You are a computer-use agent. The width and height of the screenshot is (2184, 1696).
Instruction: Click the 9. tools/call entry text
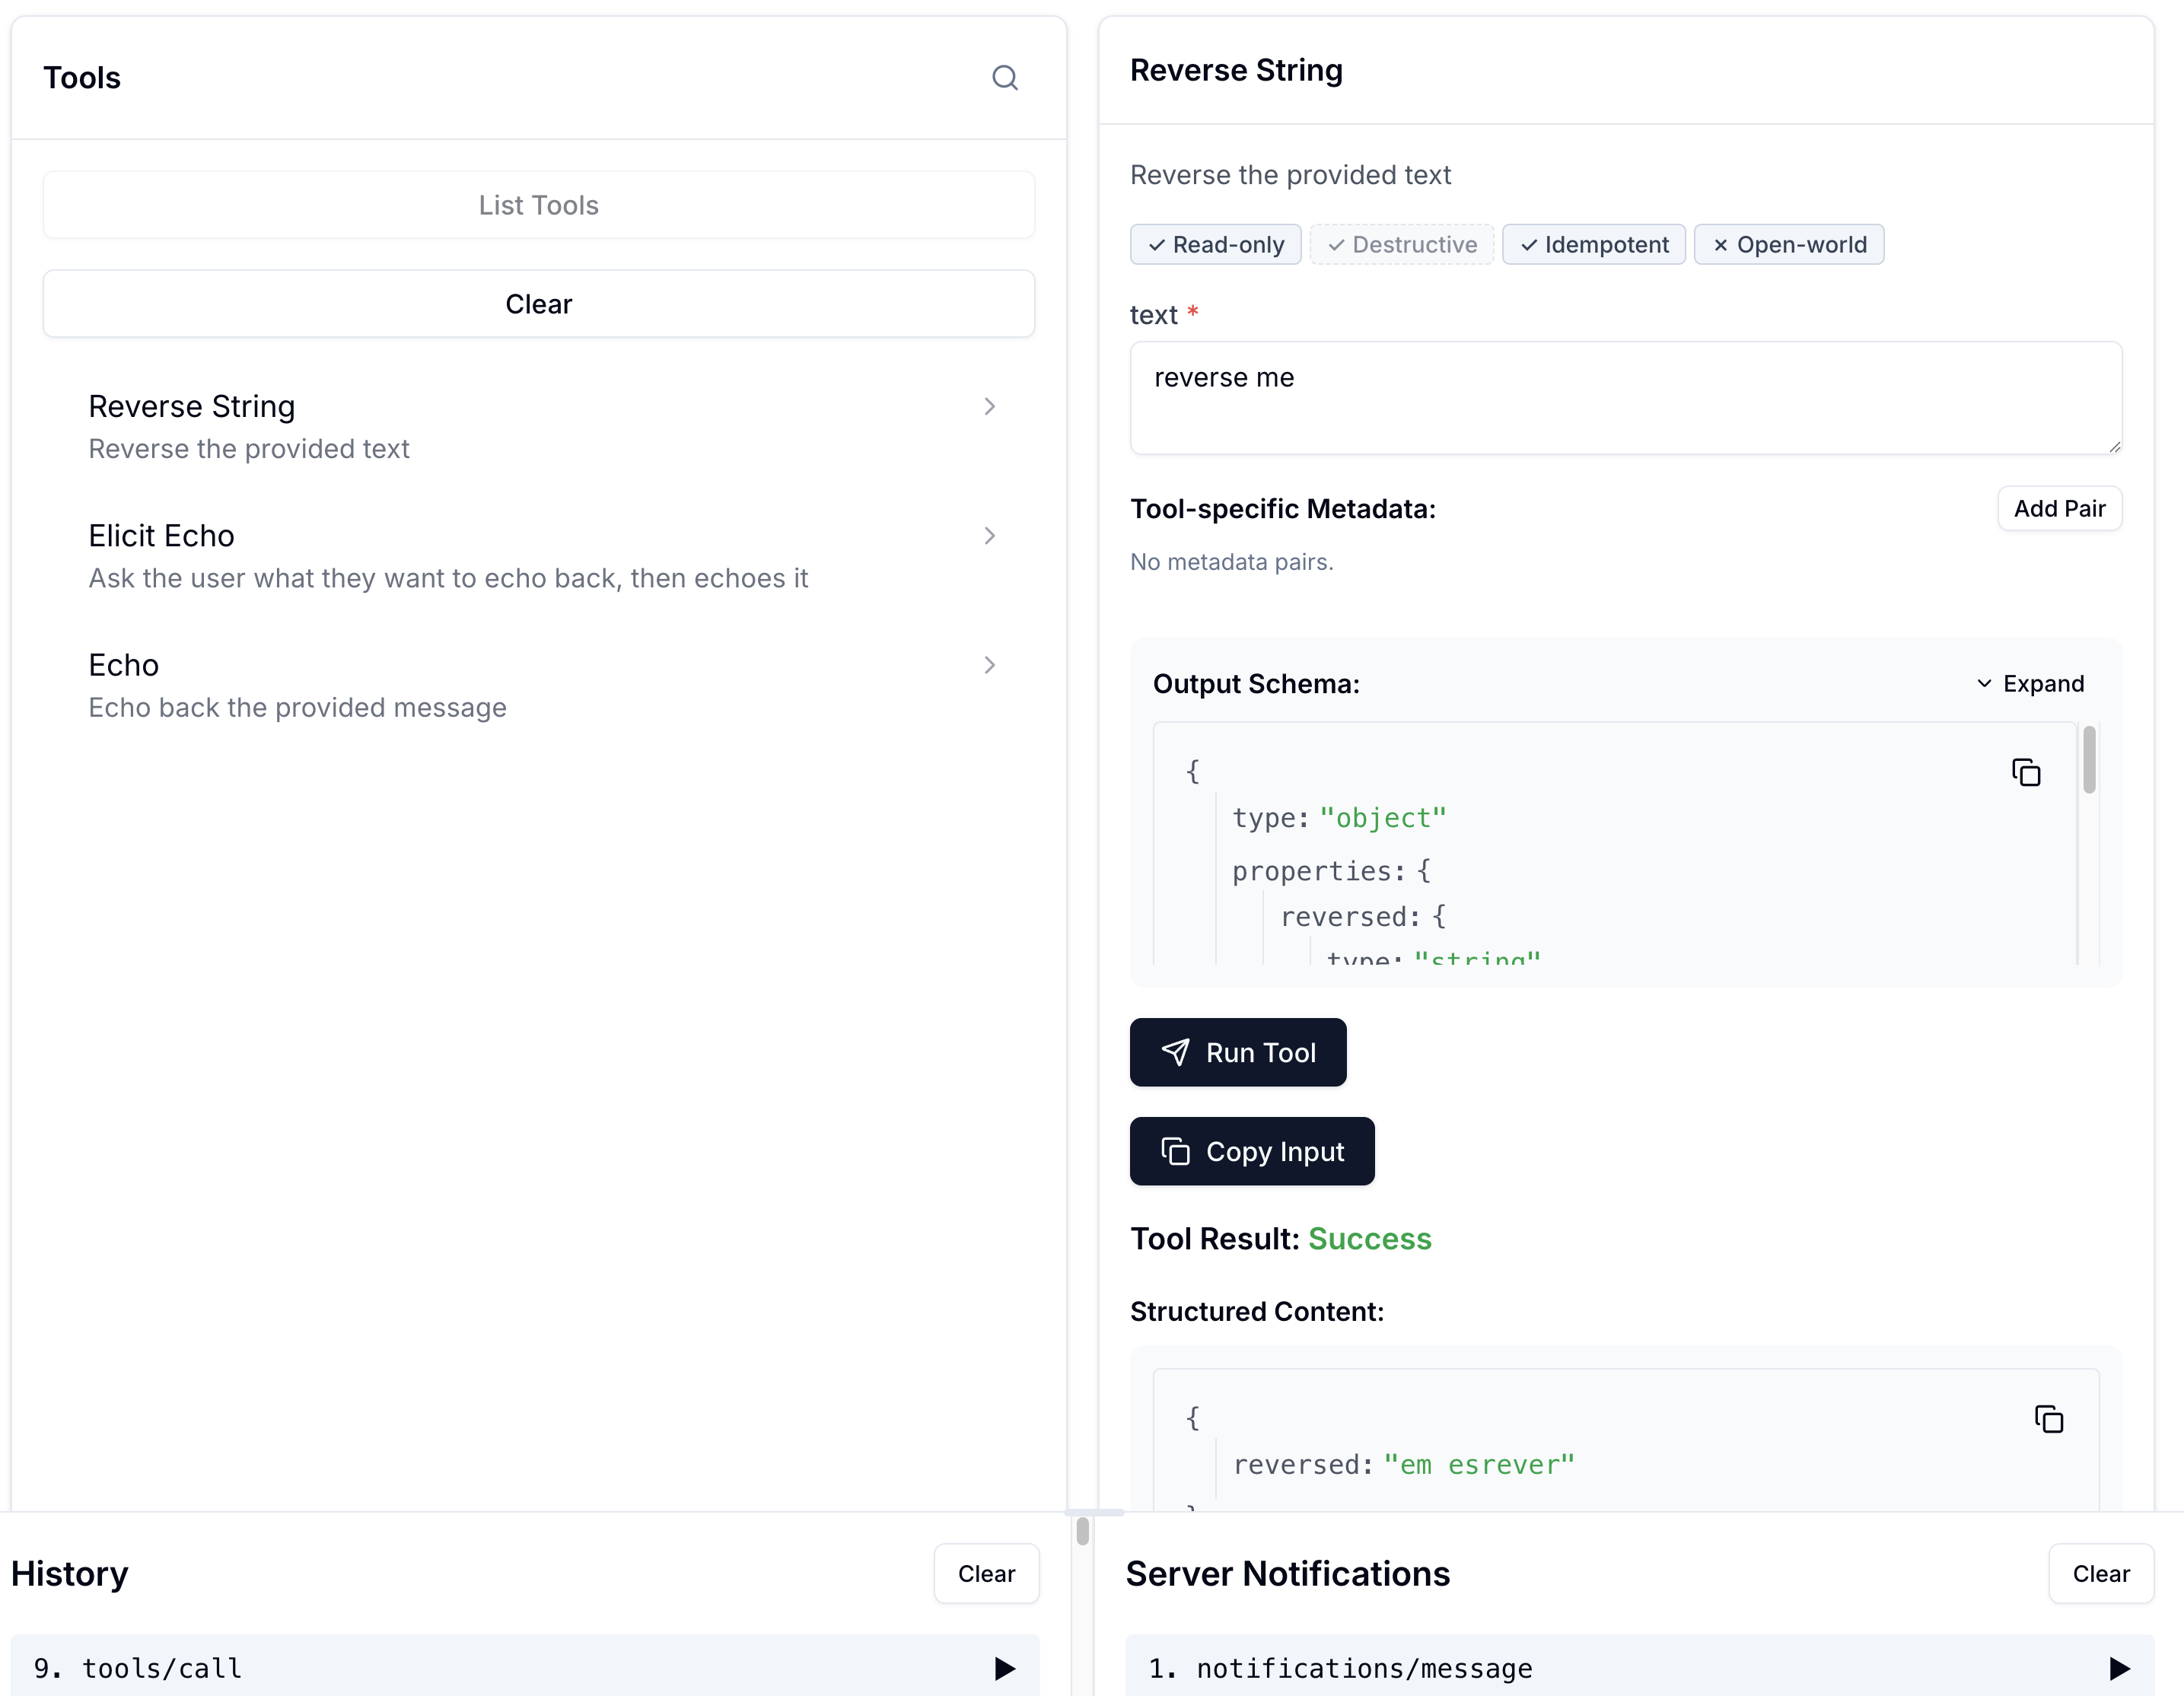point(137,1668)
